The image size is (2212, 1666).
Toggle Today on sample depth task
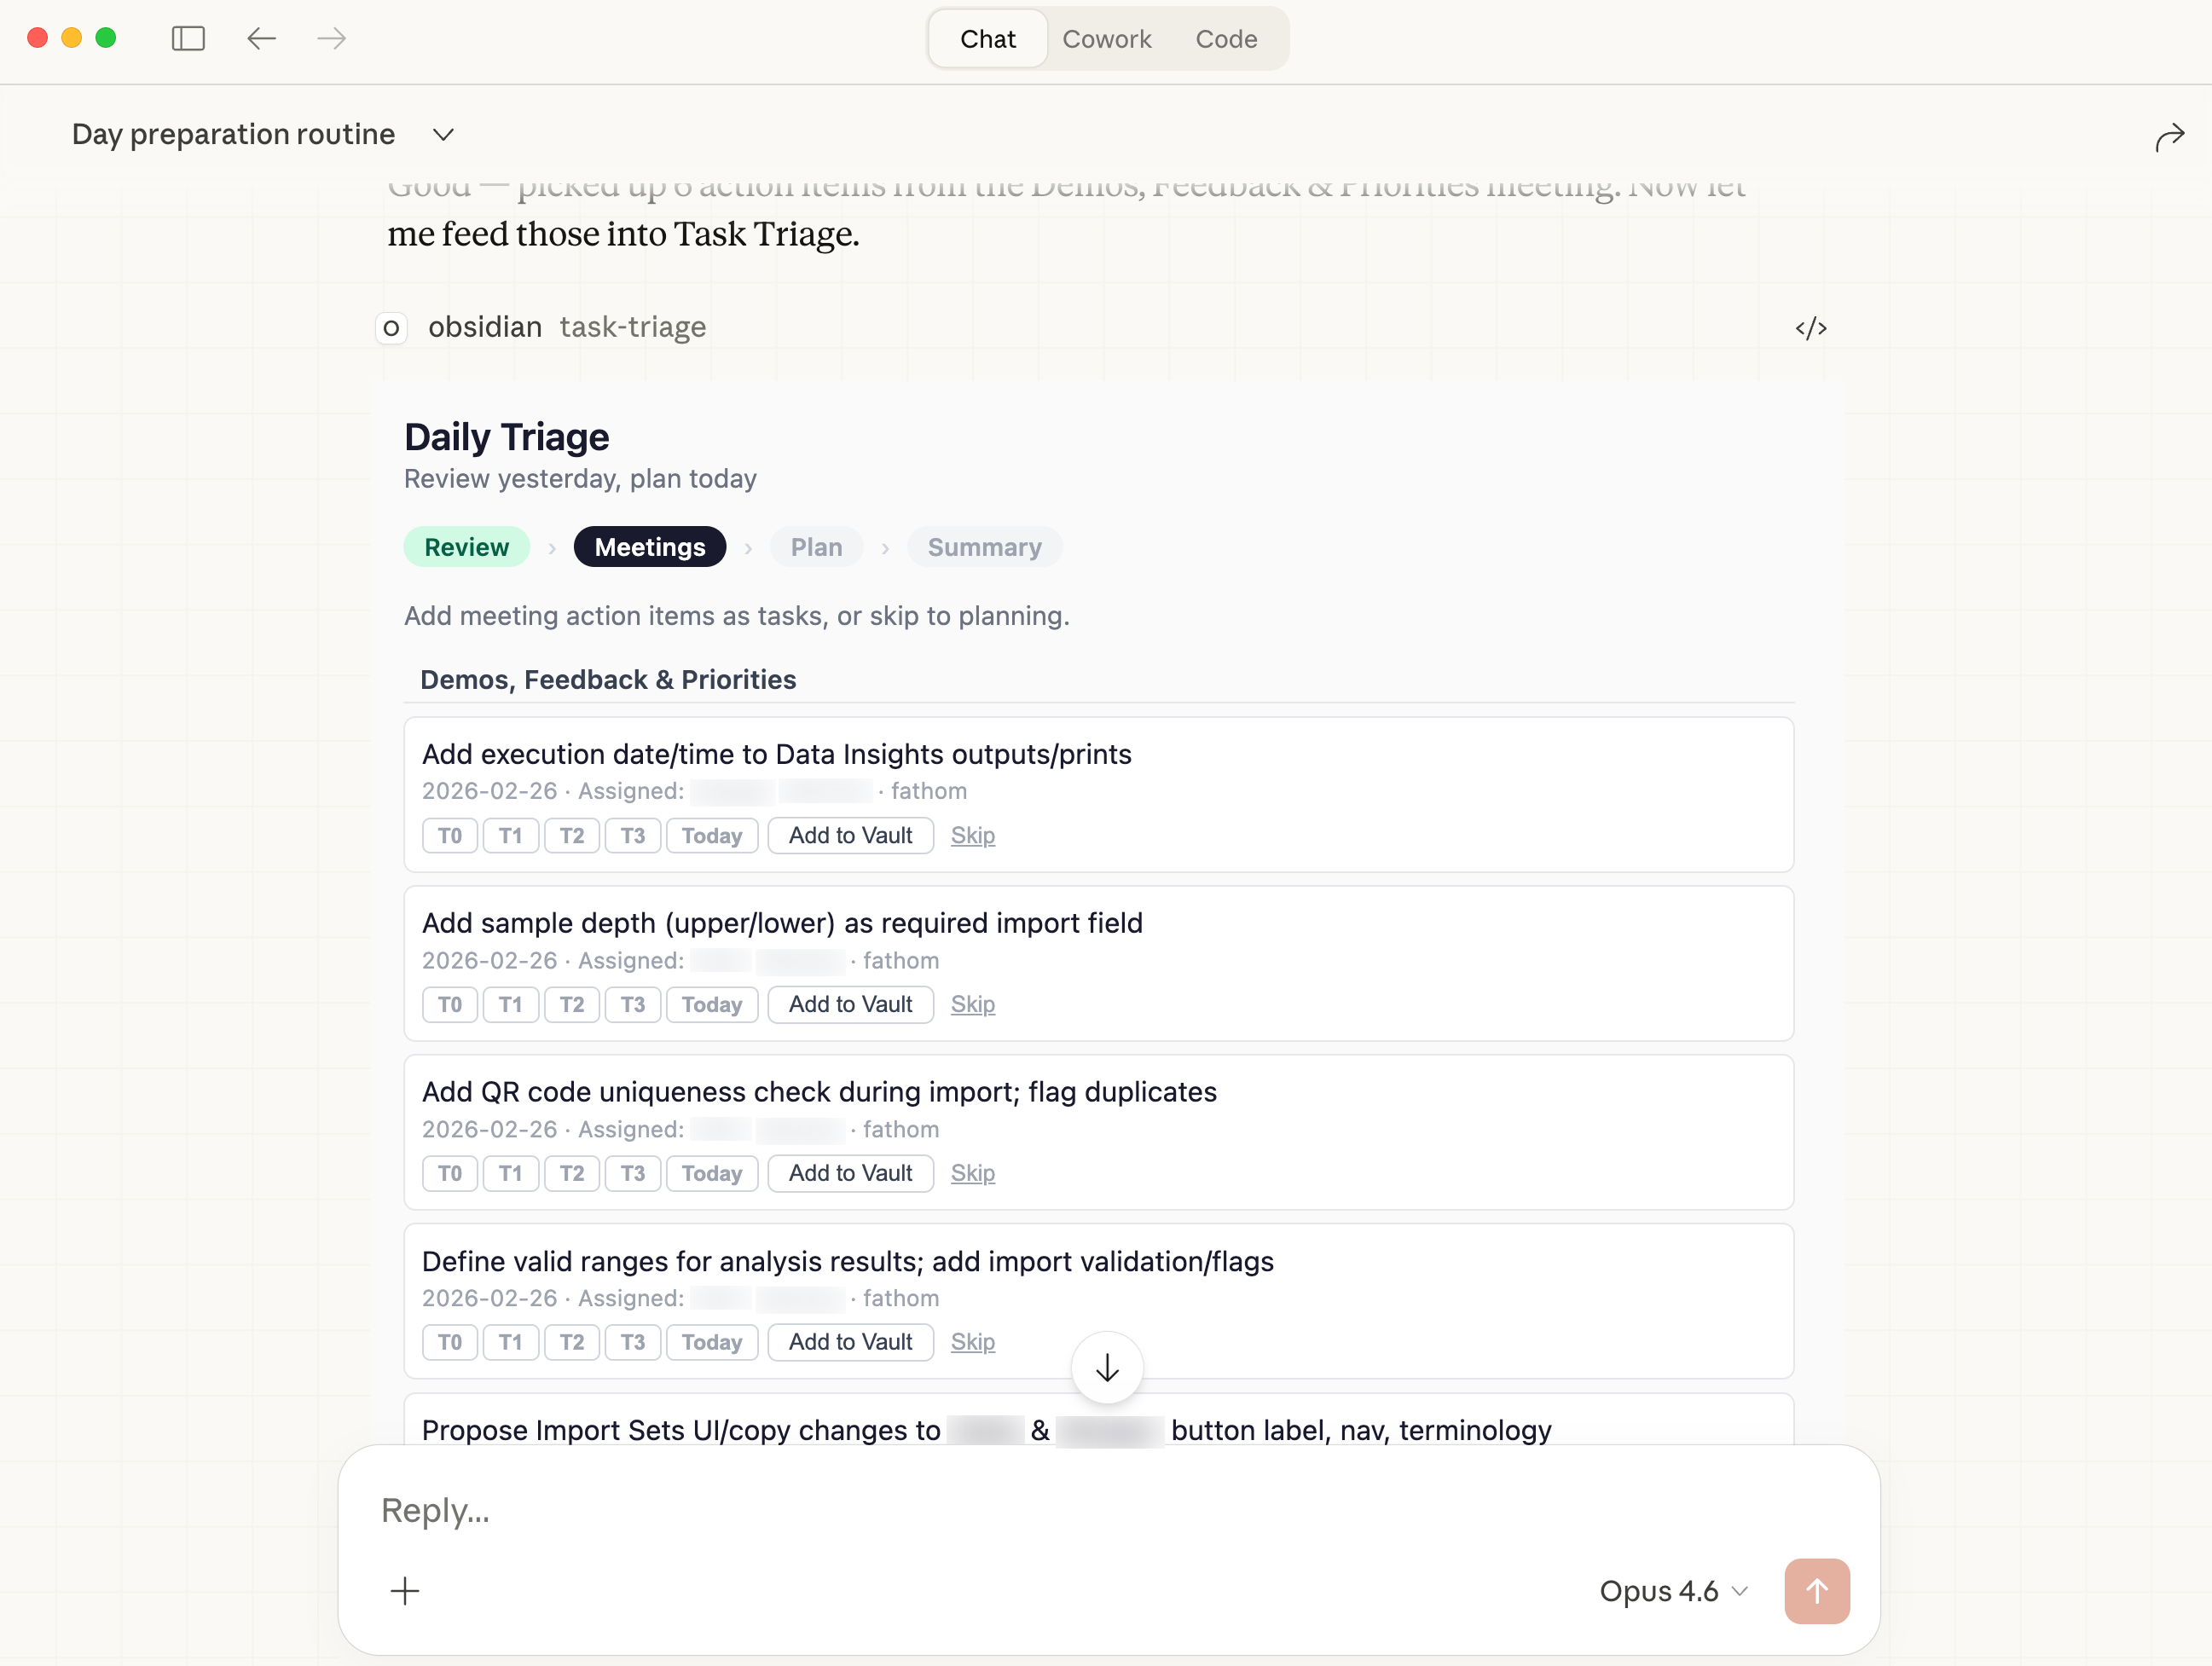(711, 1004)
